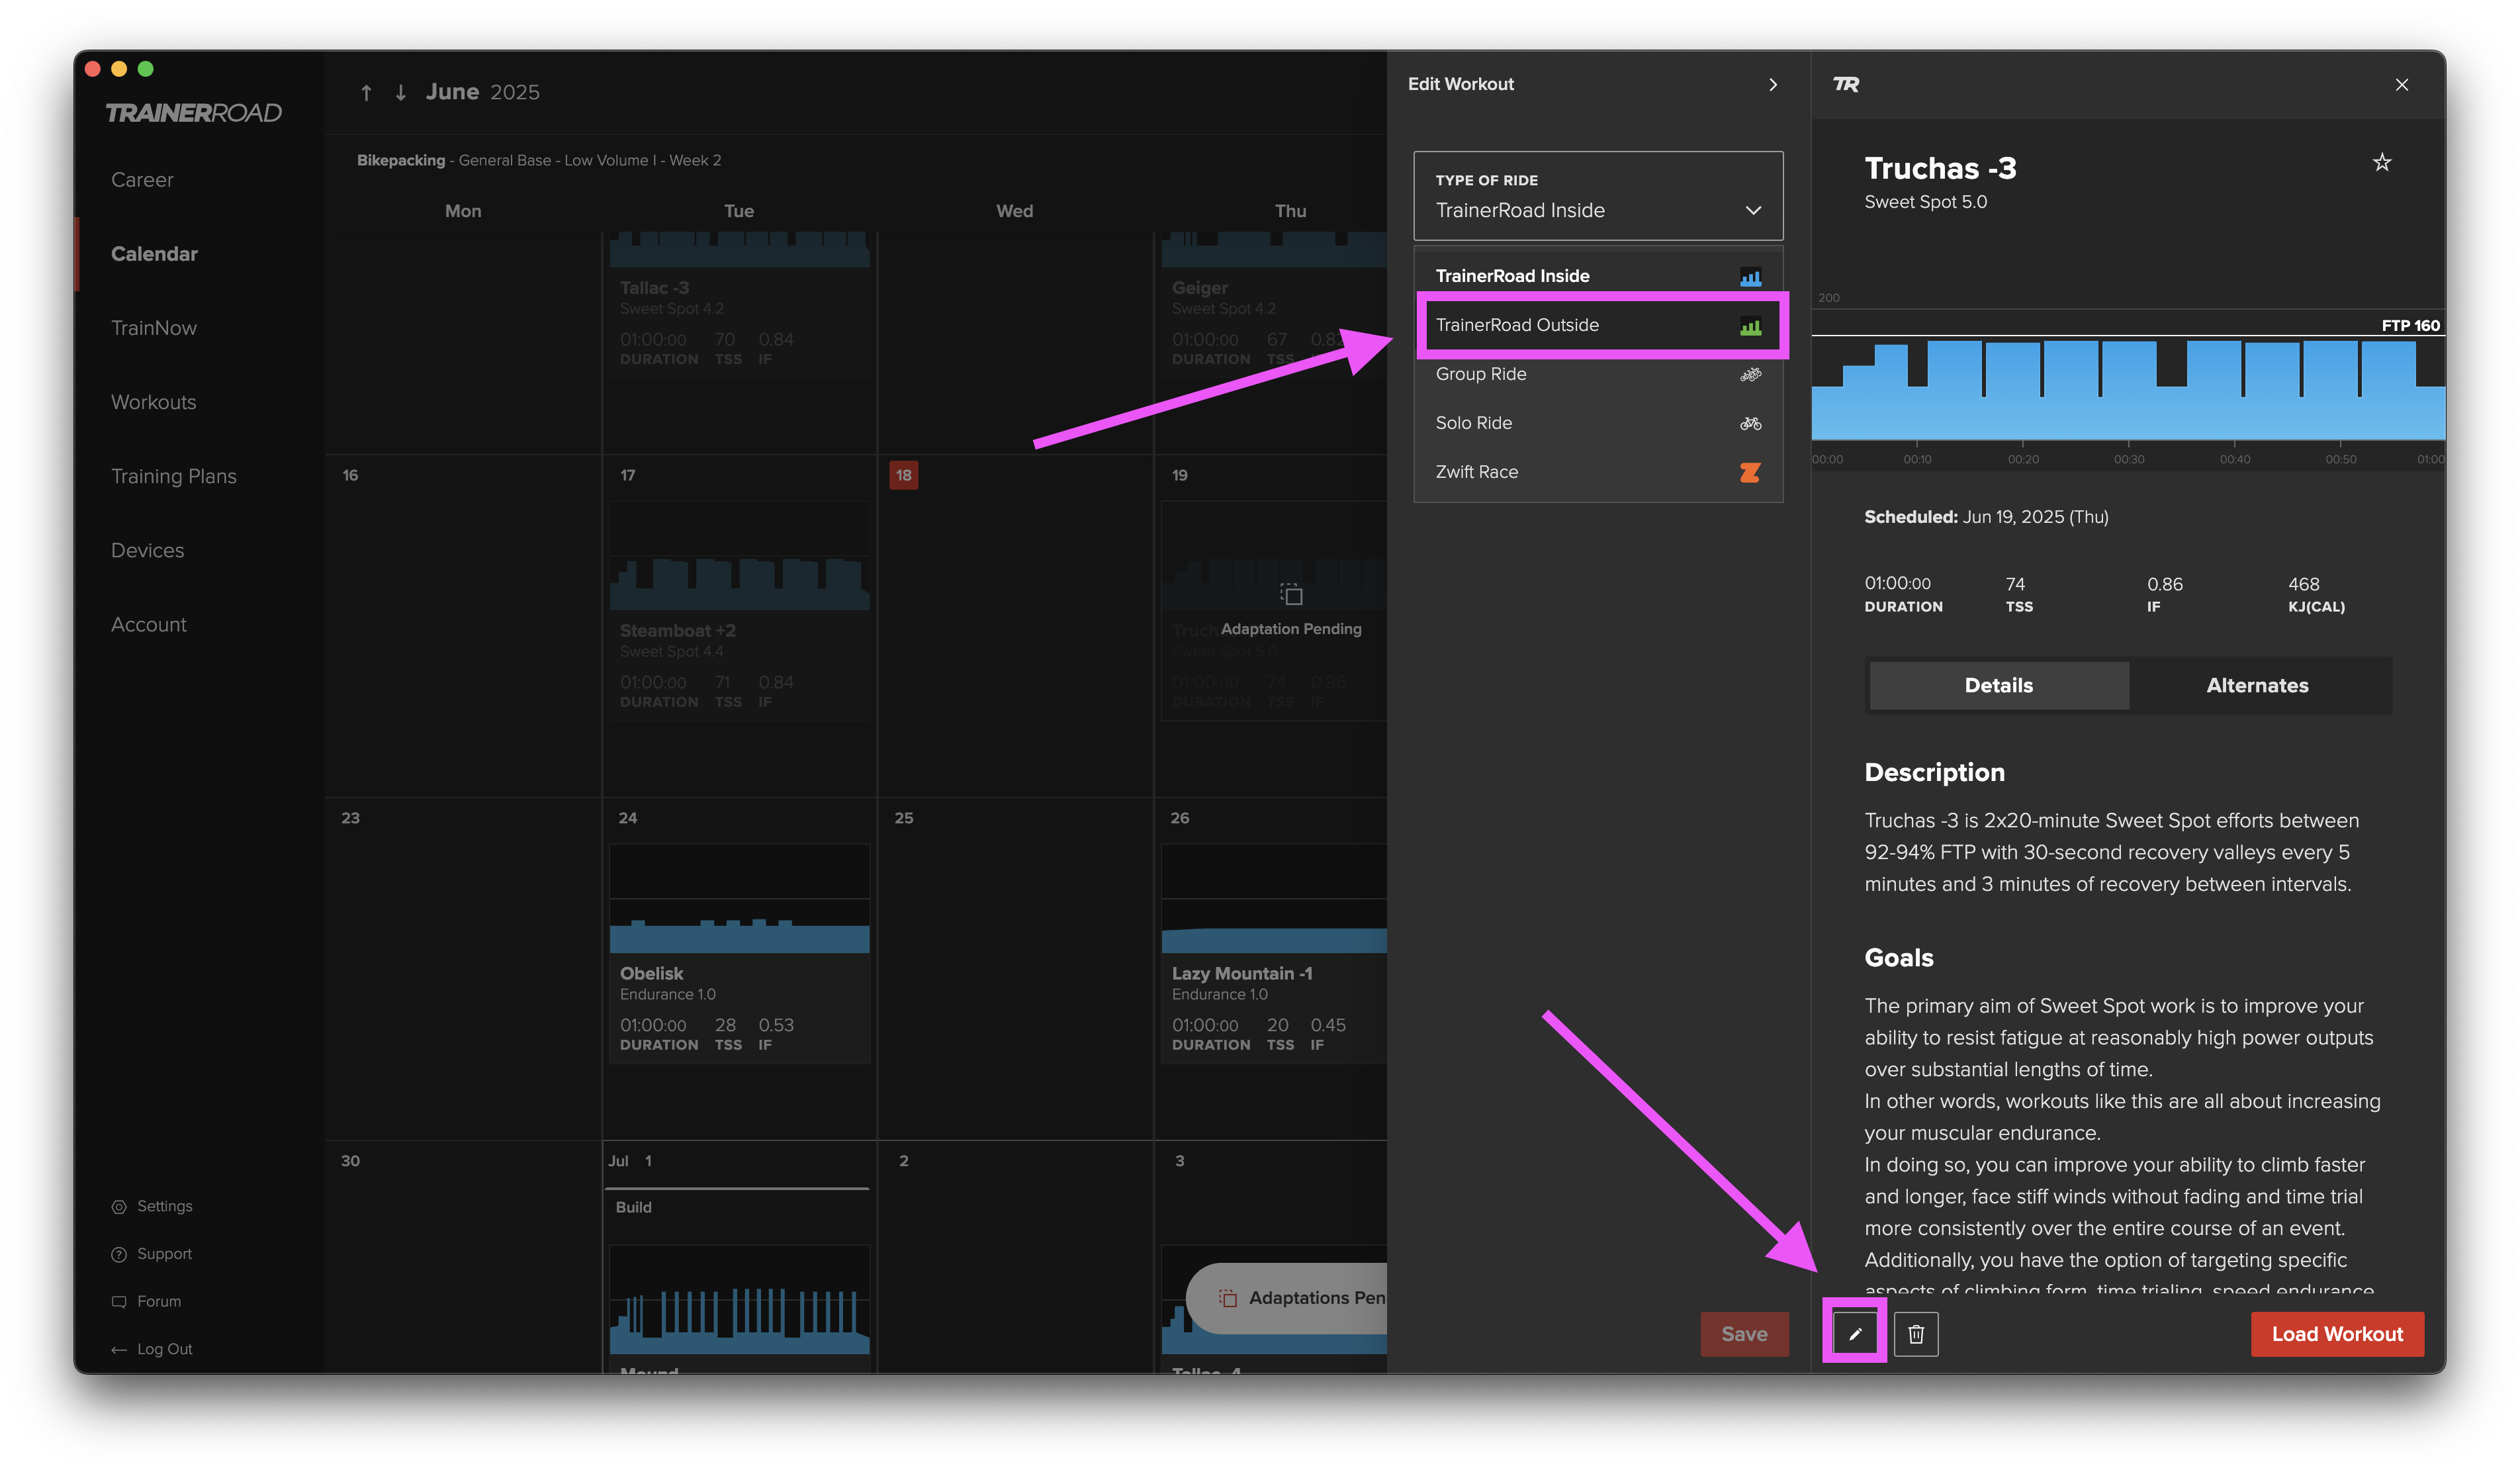The height and width of the screenshot is (1472, 2520).
Task: Click Log Out
Action: tap(152, 1349)
